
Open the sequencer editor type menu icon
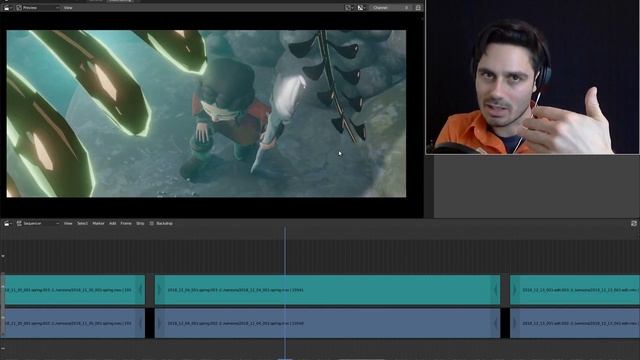coord(7,223)
